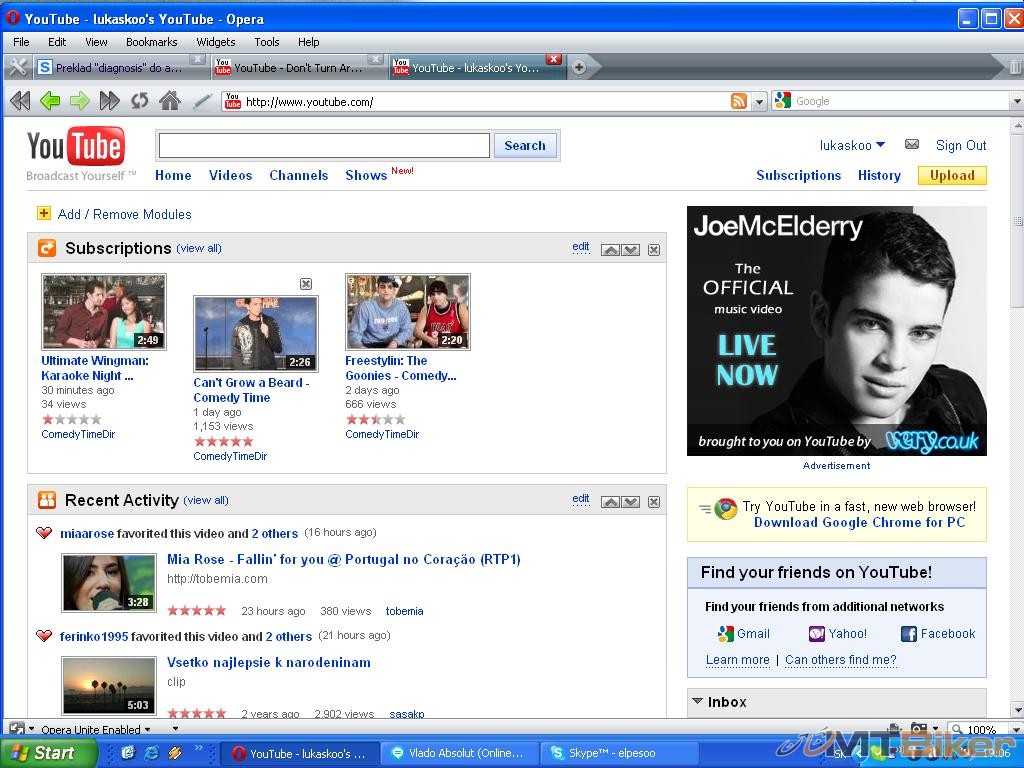This screenshot has width=1024, height=768.
Task: Reload the current page
Action: click(140, 101)
